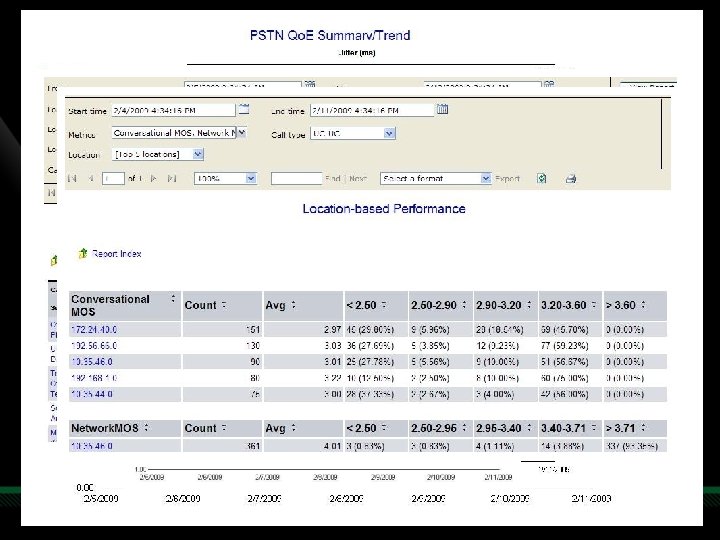Screen dimensions: 720x540
Task: Refresh the report
Action: click(542, 179)
